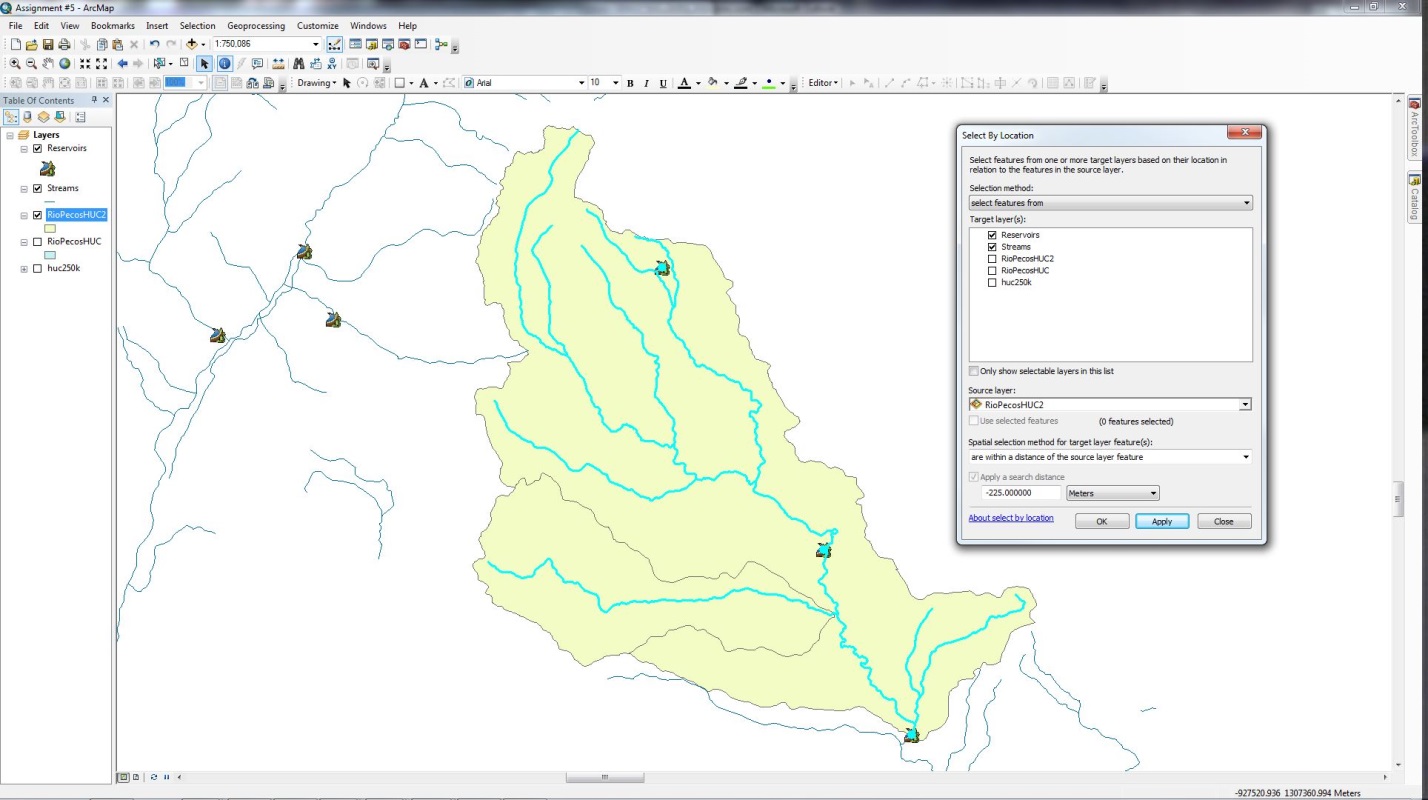Image resolution: width=1428 pixels, height=800 pixels.
Task: Open the Geoprocessing menu
Action: 256,25
